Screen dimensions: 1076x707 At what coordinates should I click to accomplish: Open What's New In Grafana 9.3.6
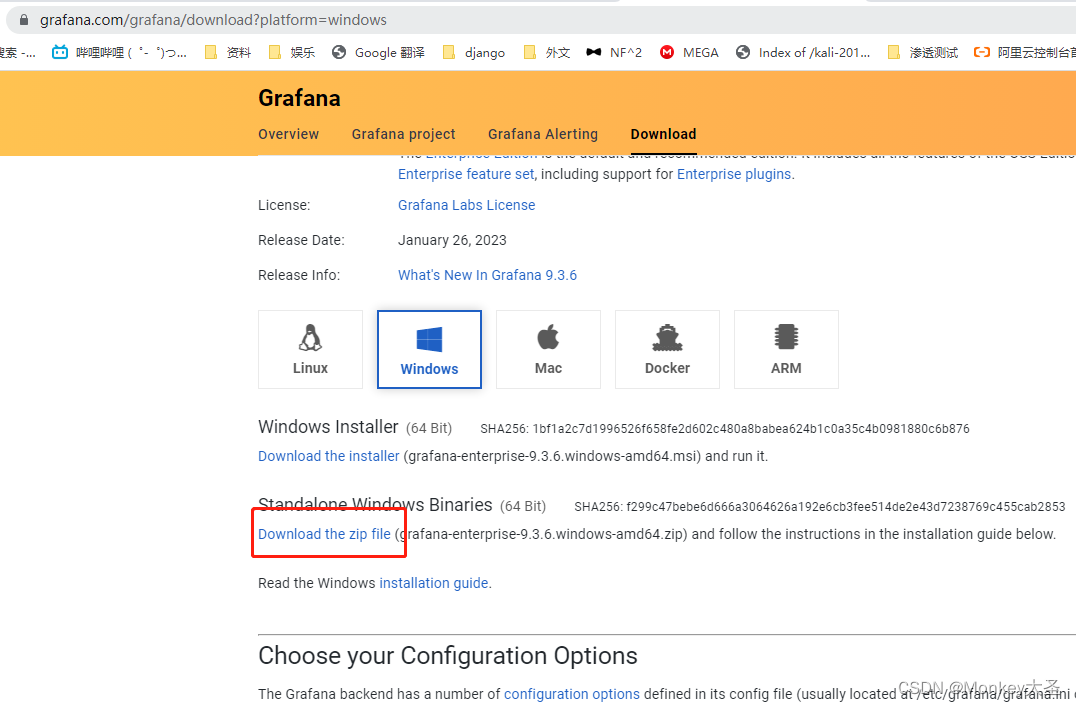(x=487, y=275)
